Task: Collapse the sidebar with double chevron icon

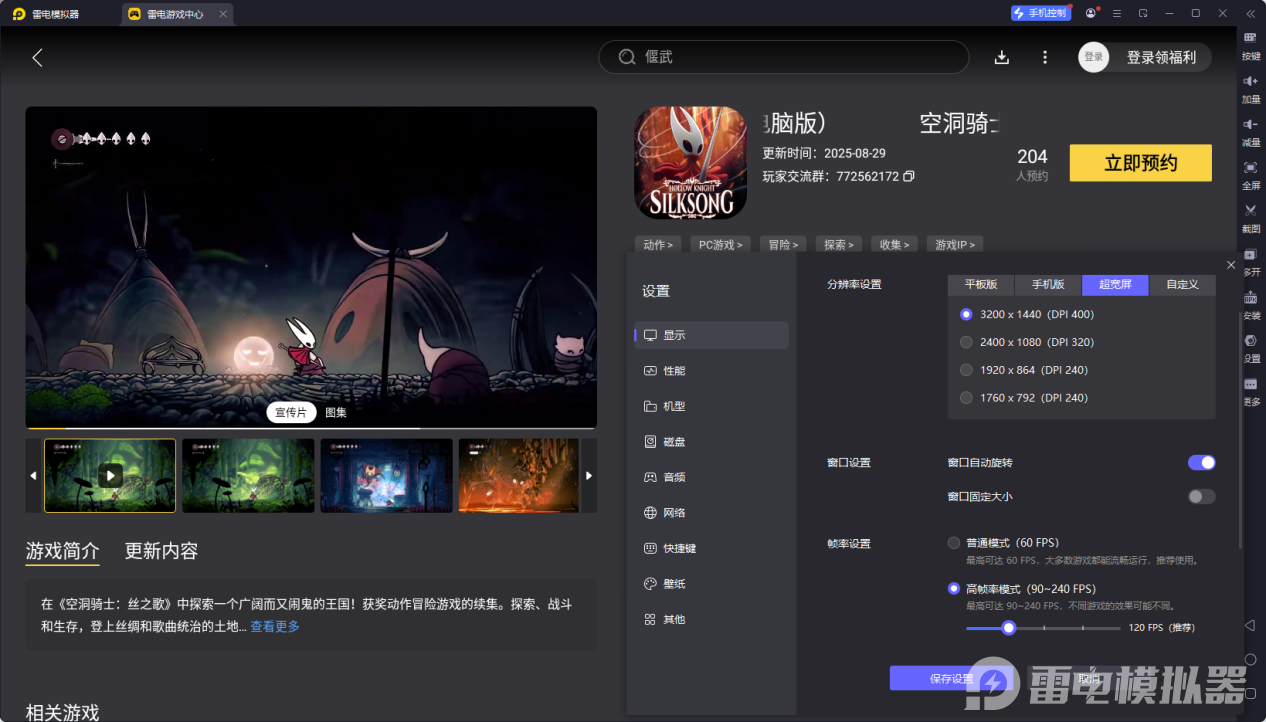Action: (1250, 13)
